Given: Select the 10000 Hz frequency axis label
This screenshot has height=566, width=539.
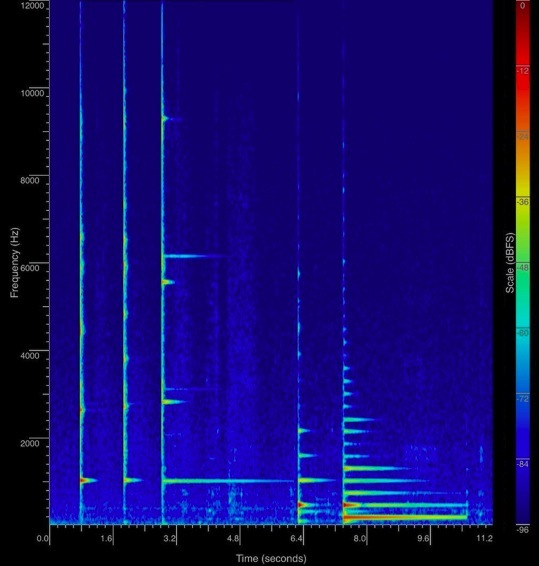Looking at the screenshot, I should [32, 93].
